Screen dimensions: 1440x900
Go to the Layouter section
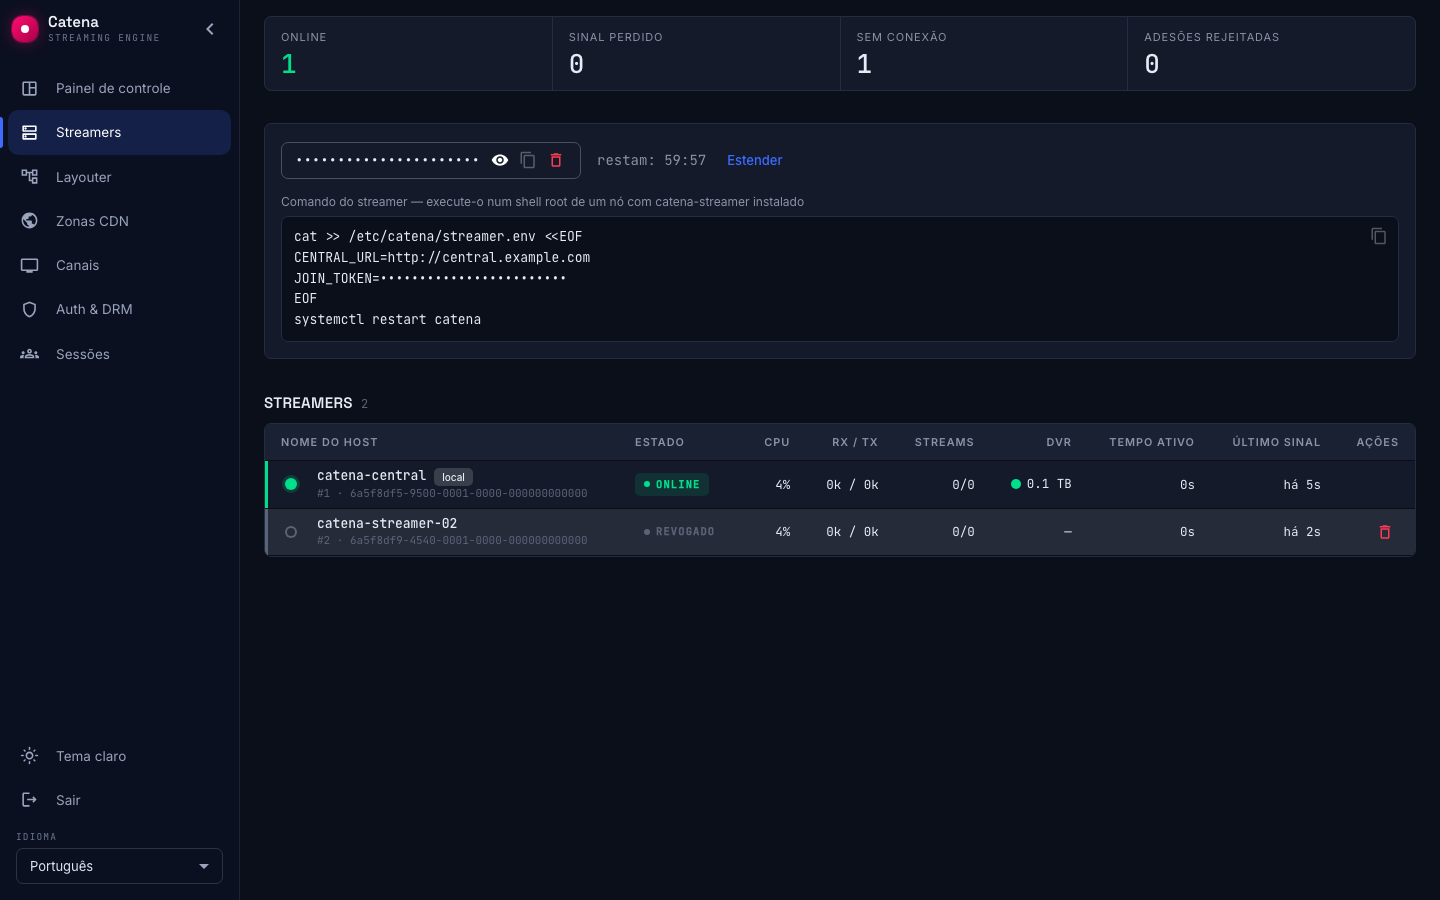pos(119,177)
